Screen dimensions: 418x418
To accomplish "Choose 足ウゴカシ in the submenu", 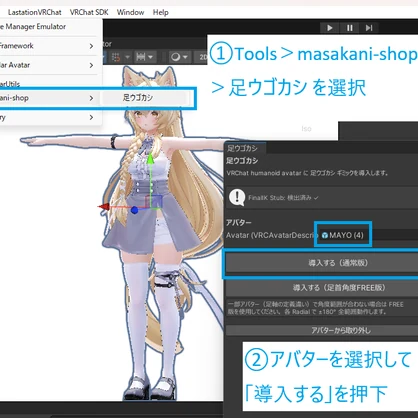I will pos(145,98).
